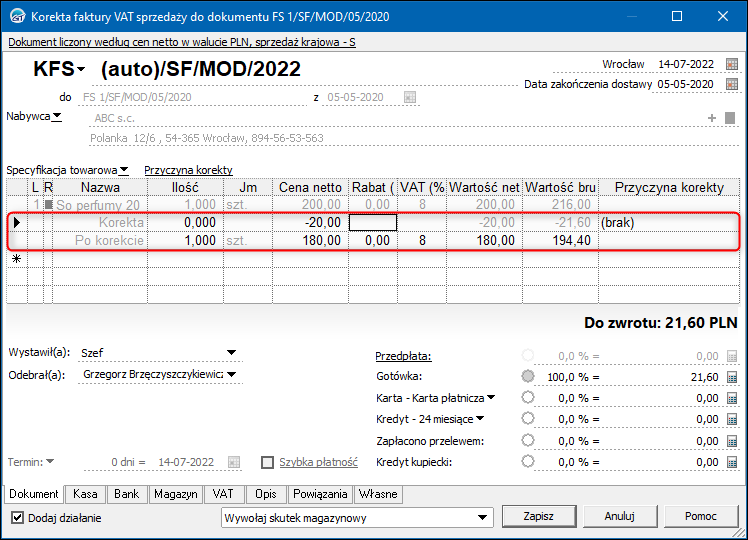Switch to the Bank tab
The height and width of the screenshot is (540, 748).
click(126, 494)
